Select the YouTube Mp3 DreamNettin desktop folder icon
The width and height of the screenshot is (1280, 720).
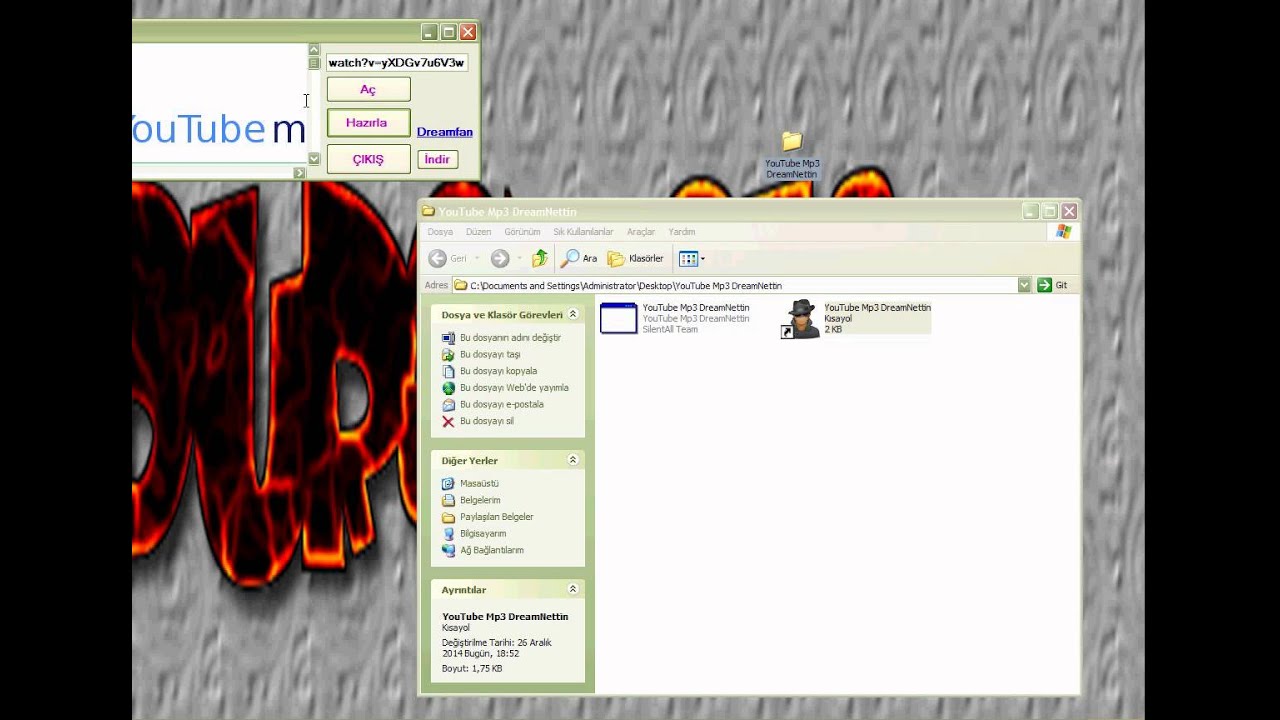792,156
